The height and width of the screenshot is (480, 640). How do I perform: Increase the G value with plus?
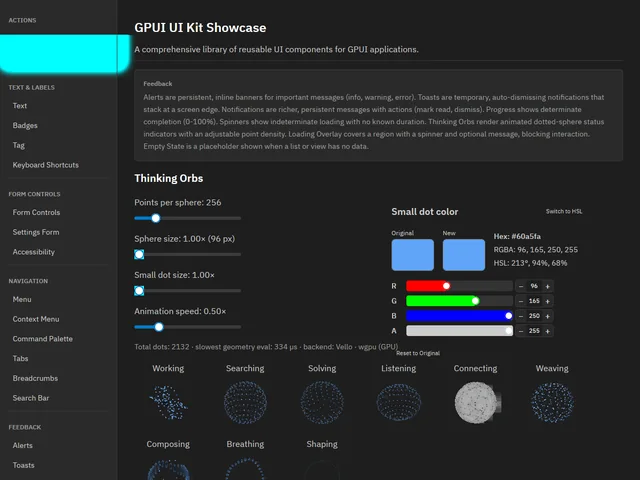coord(548,301)
